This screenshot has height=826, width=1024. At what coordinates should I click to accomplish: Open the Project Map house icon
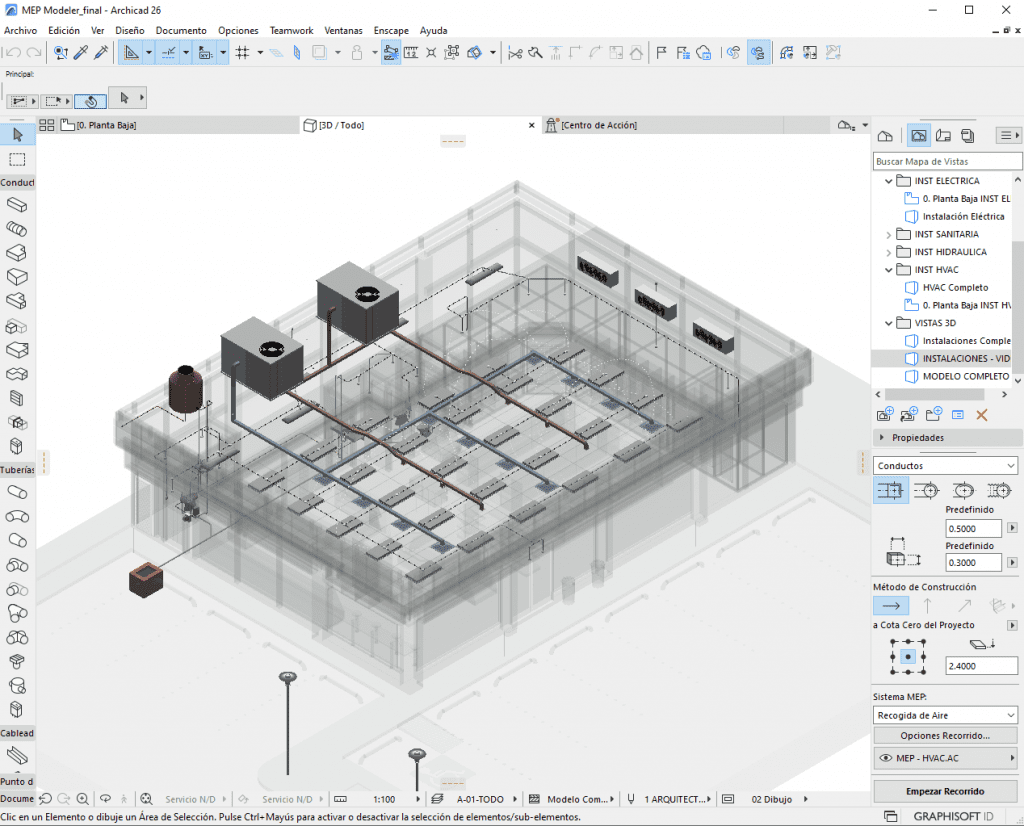tap(885, 136)
